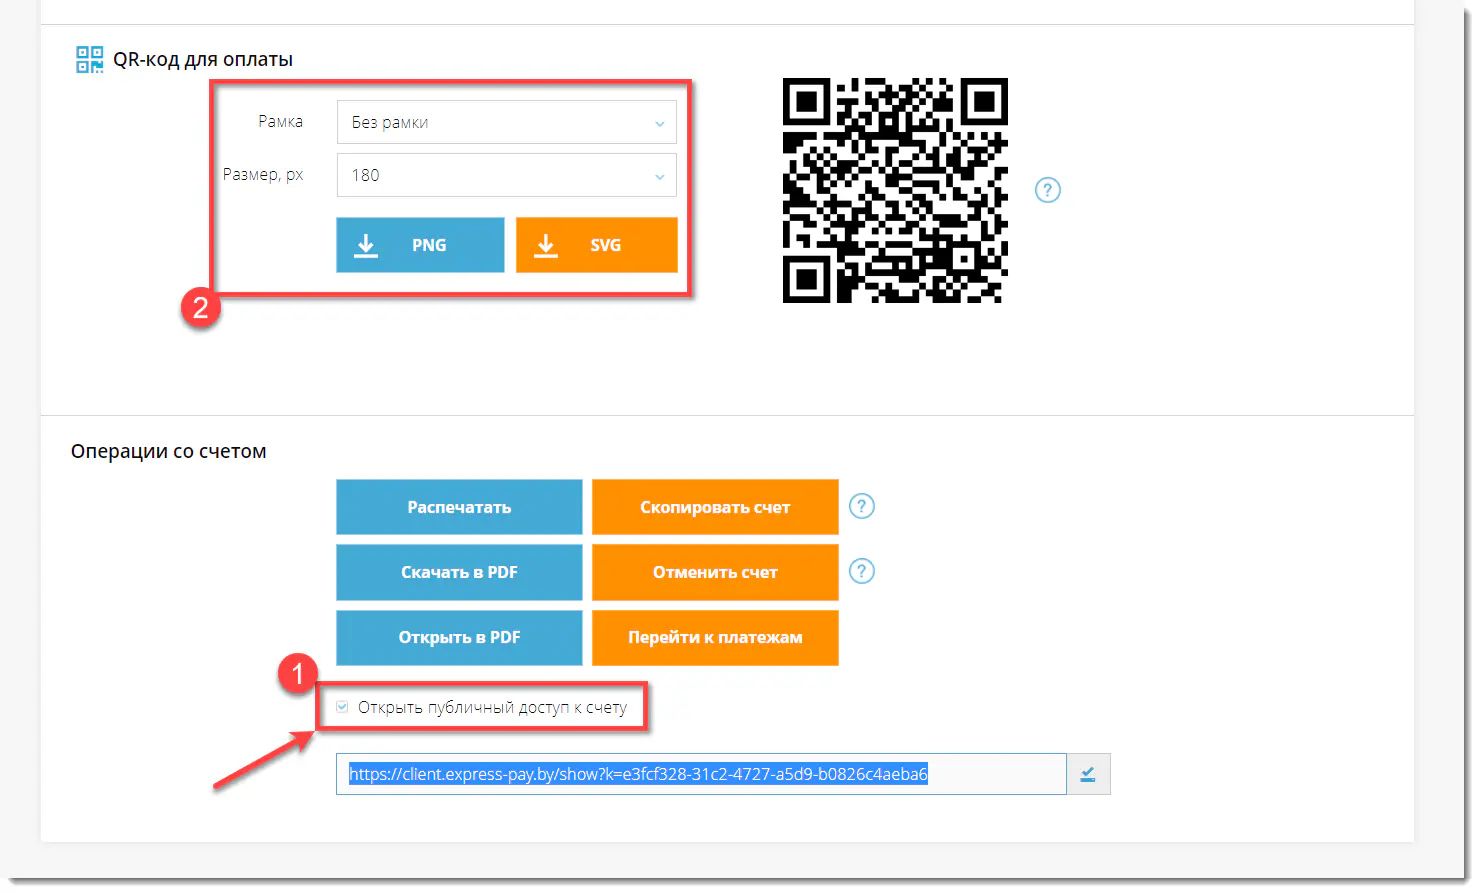The width and height of the screenshot is (1479, 893).
Task: Open the invoice with Открыть в PDF
Action: [458, 637]
